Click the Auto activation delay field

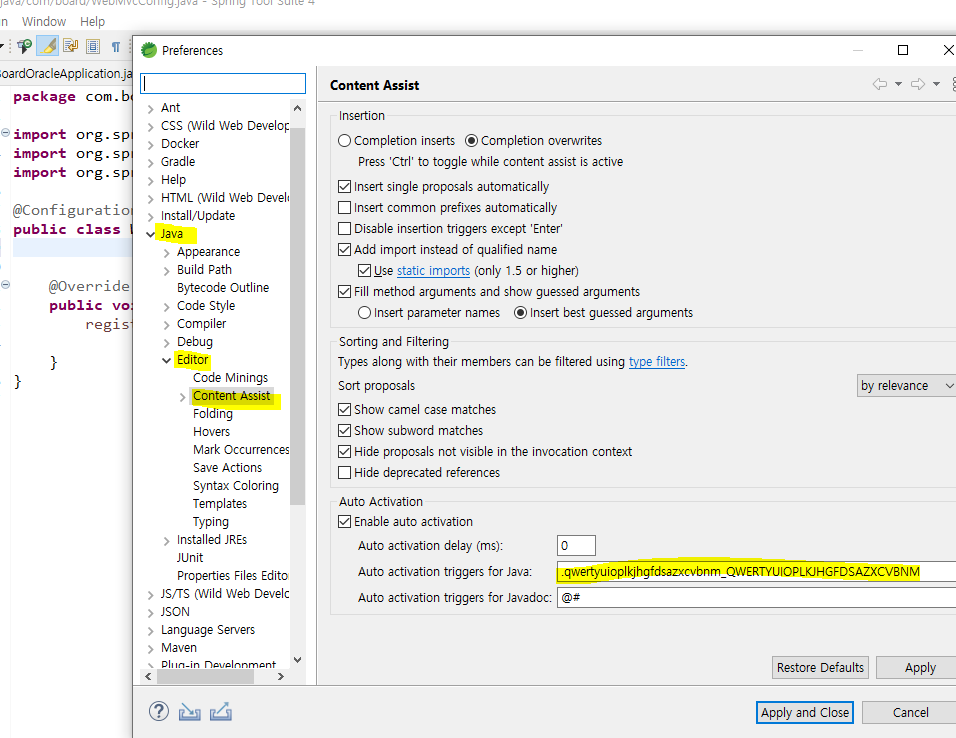(x=576, y=545)
